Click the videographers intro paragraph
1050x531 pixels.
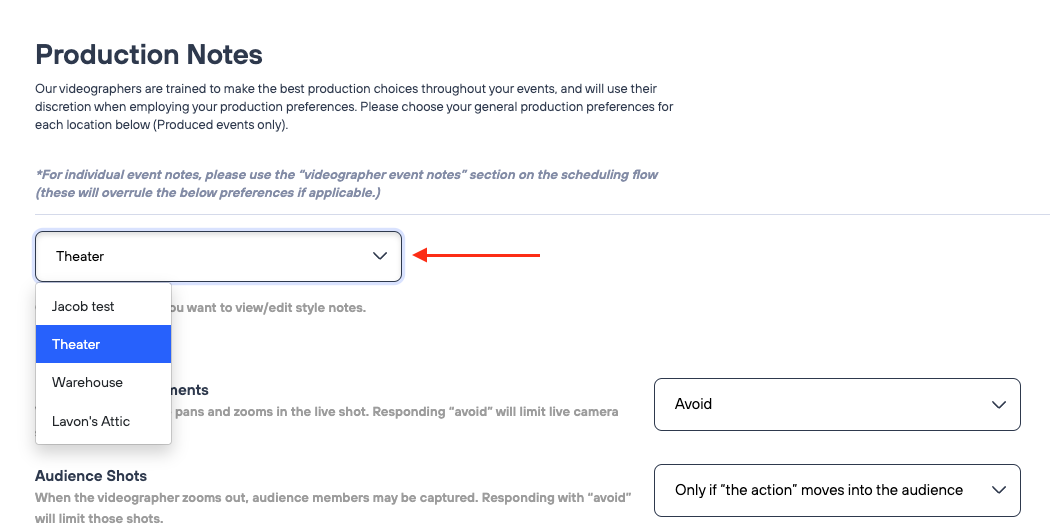(x=354, y=107)
